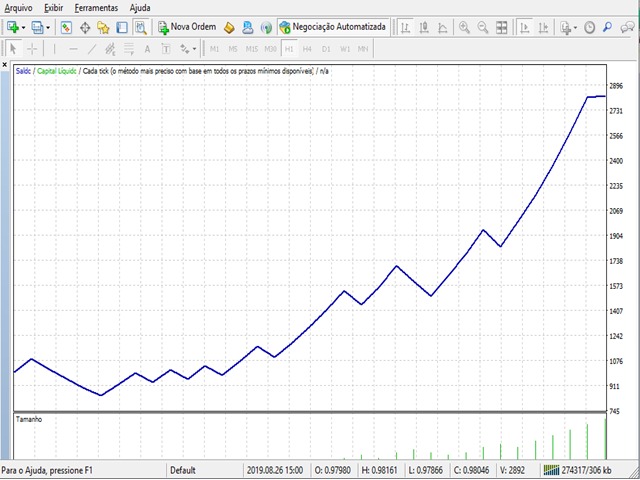Screen dimensions: 640x480
Task: Switch to MN timeframe
Action: point(363,49)
